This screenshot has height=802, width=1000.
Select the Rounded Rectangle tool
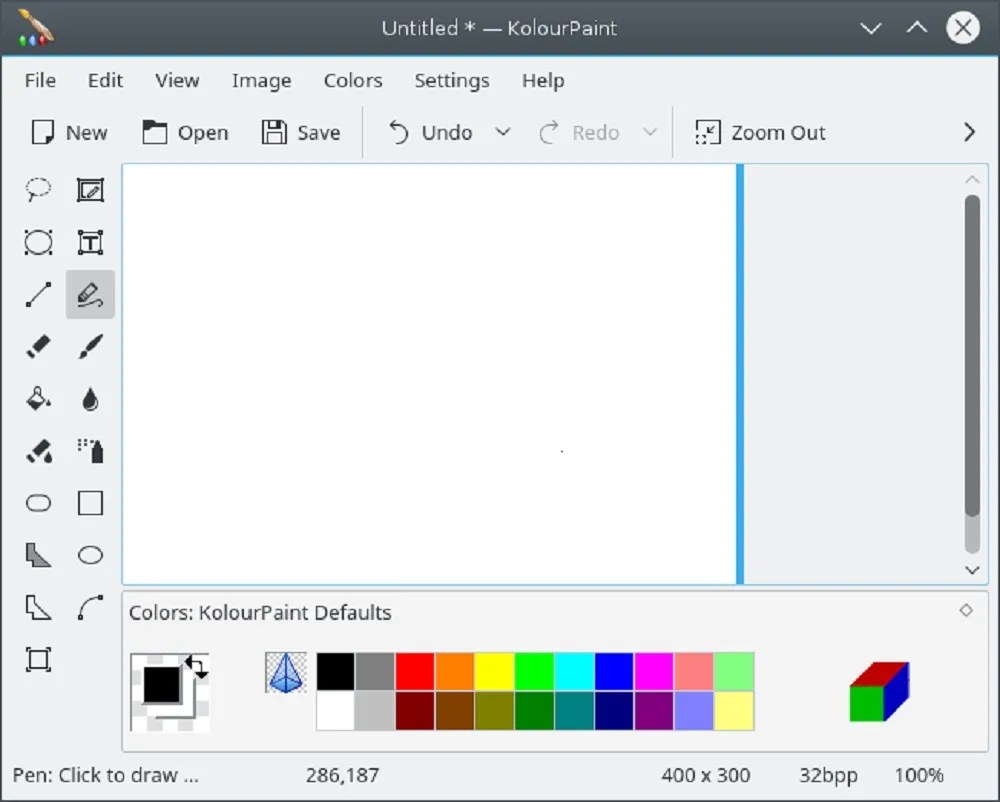coord(38,503)
